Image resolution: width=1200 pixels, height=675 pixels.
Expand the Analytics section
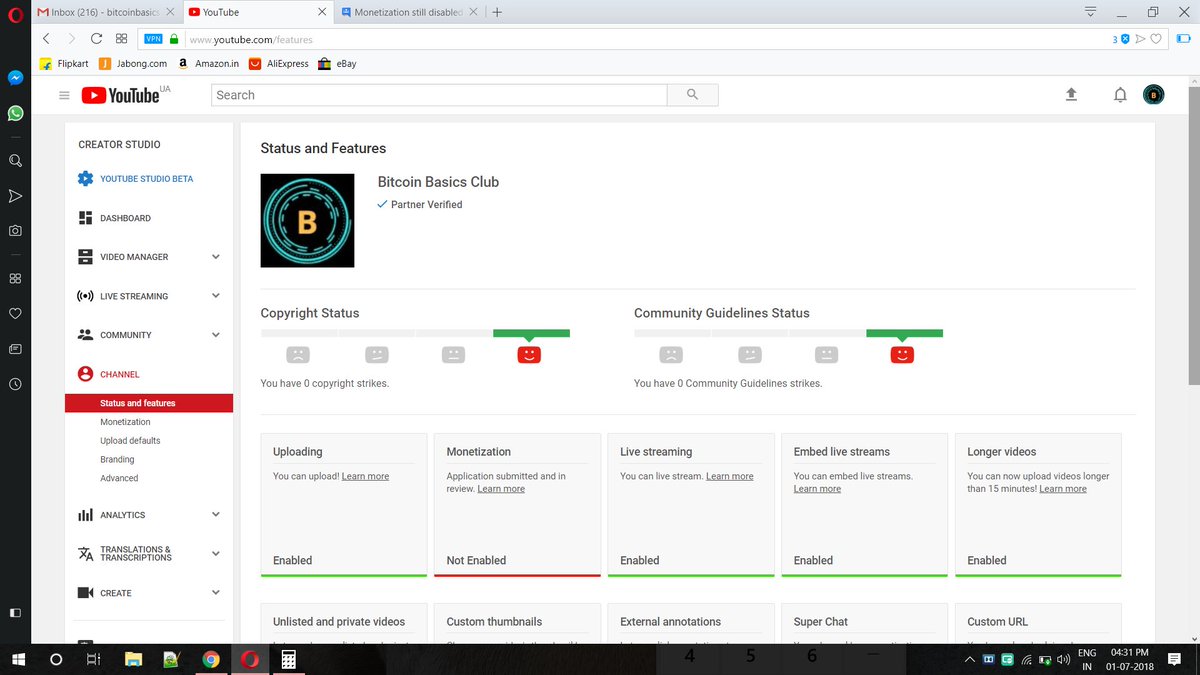point(216,515)
